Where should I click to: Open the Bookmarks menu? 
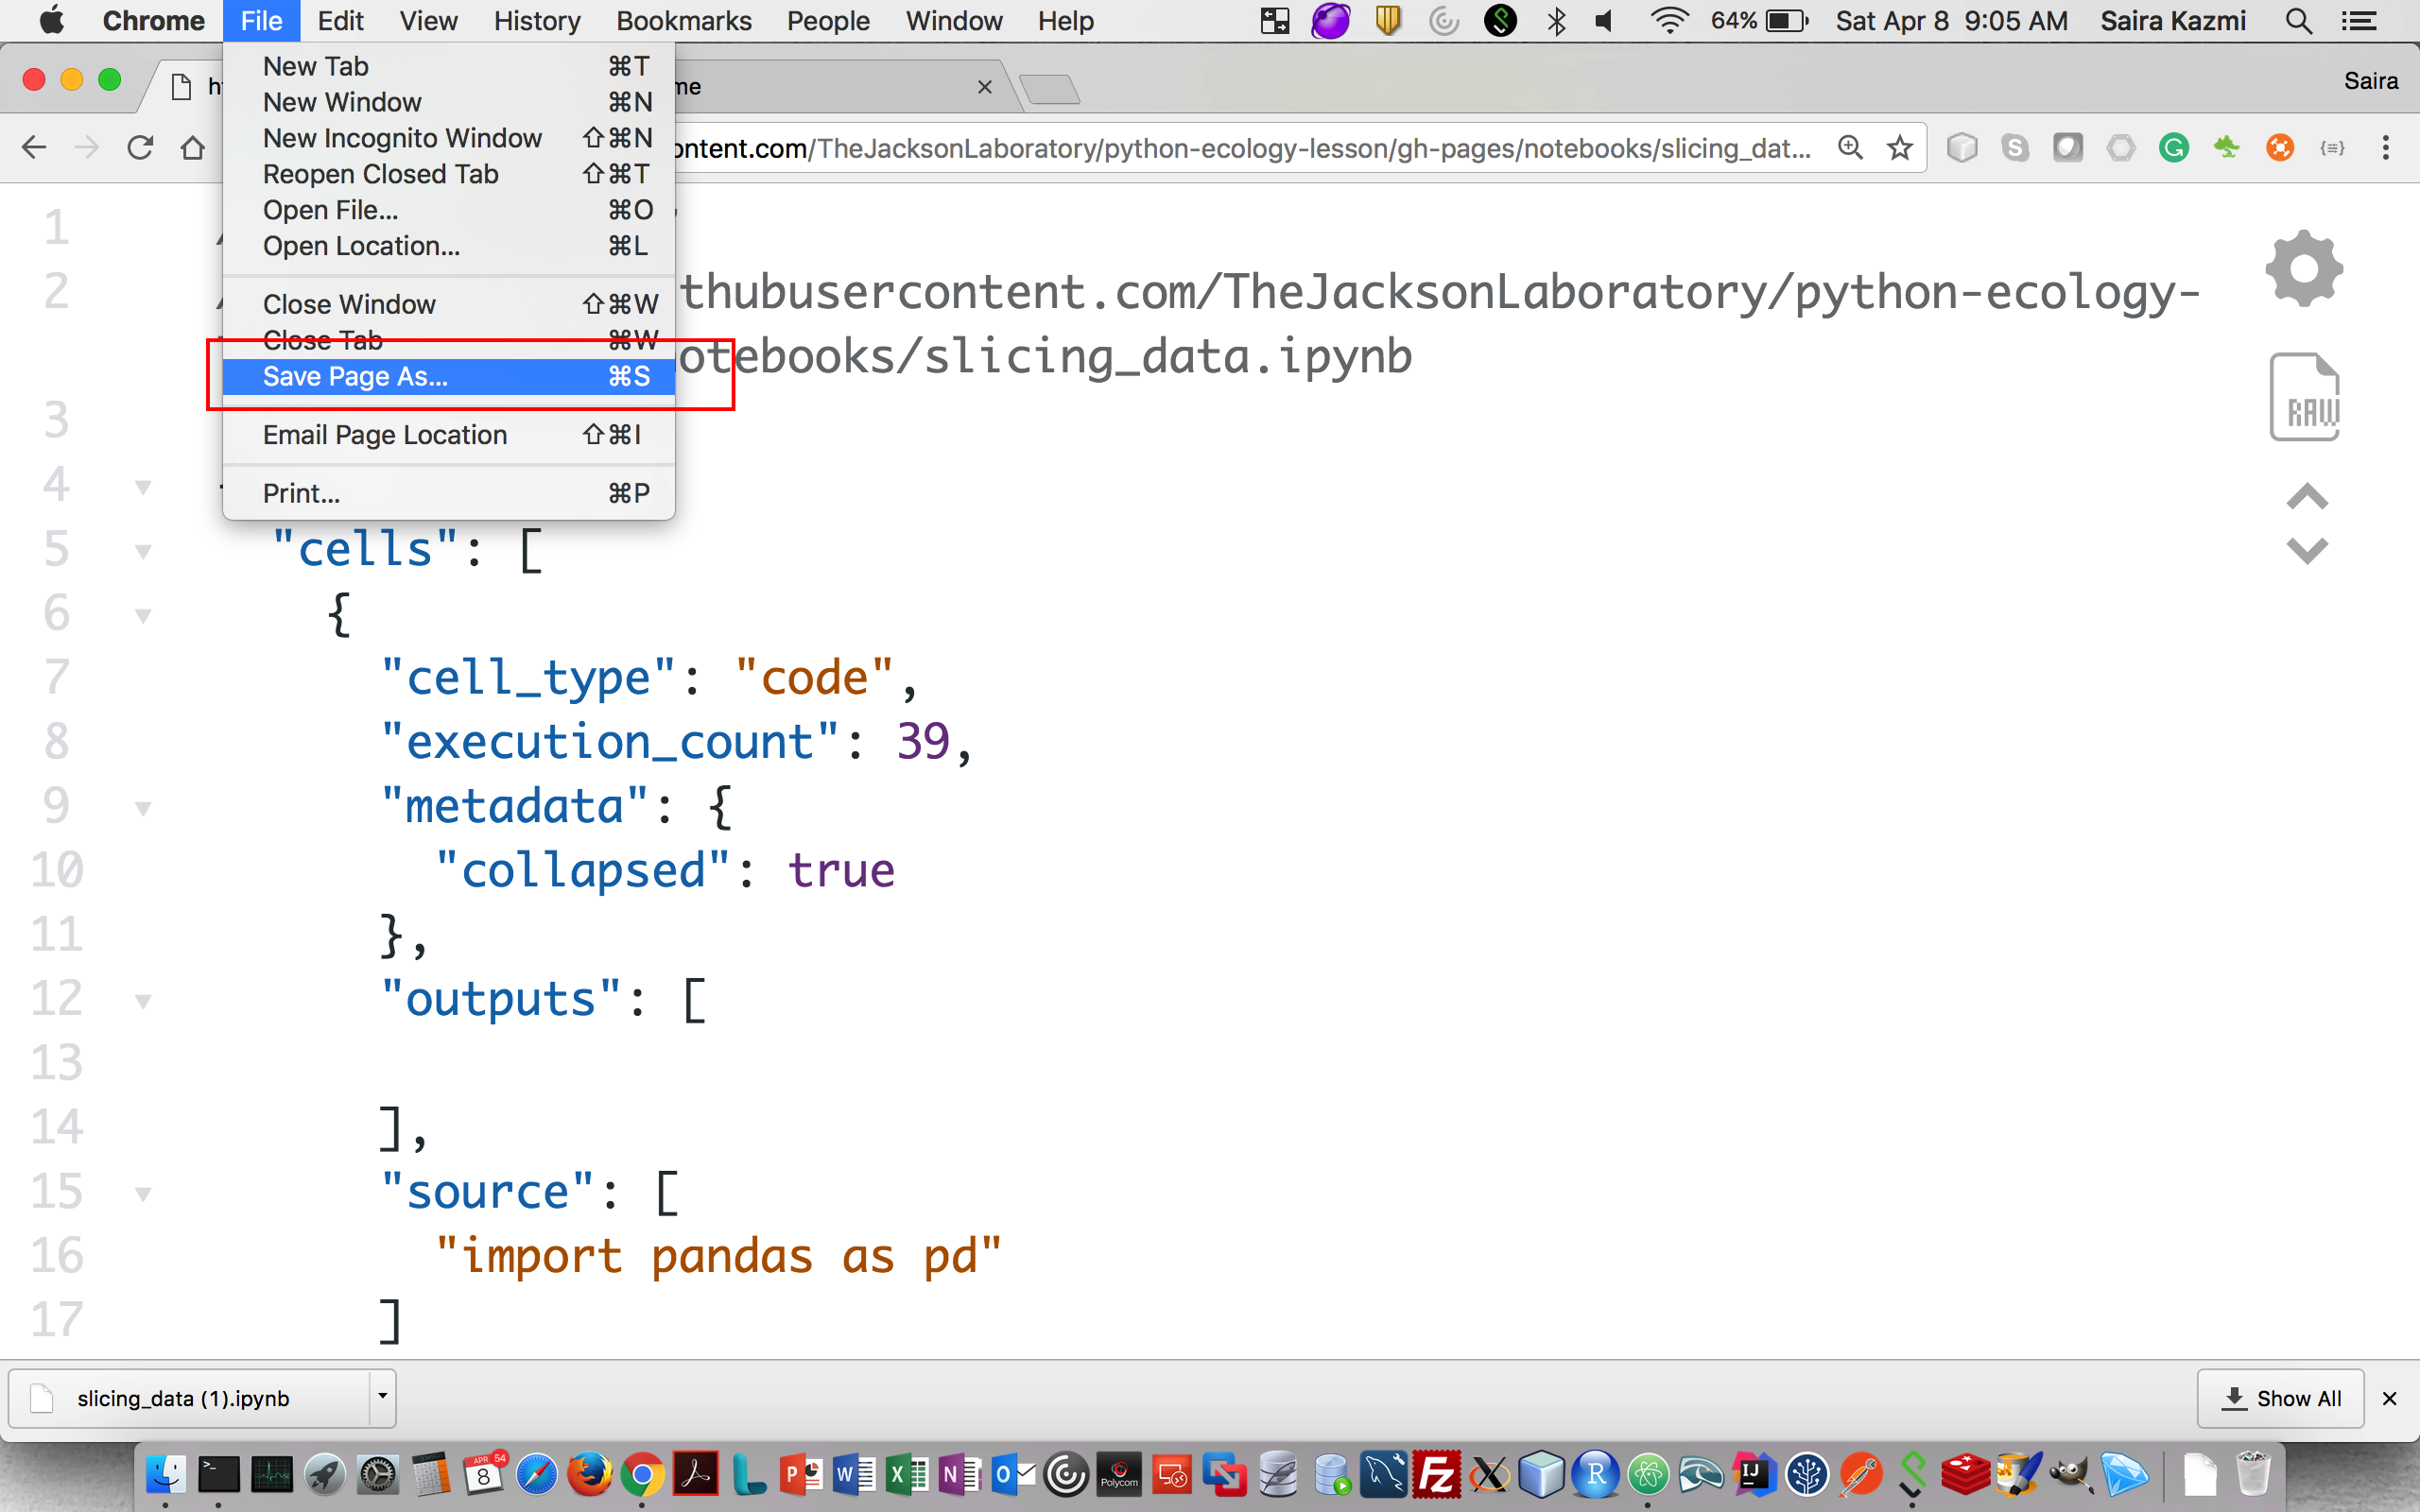pyautogui.click(x=683, y=21)
